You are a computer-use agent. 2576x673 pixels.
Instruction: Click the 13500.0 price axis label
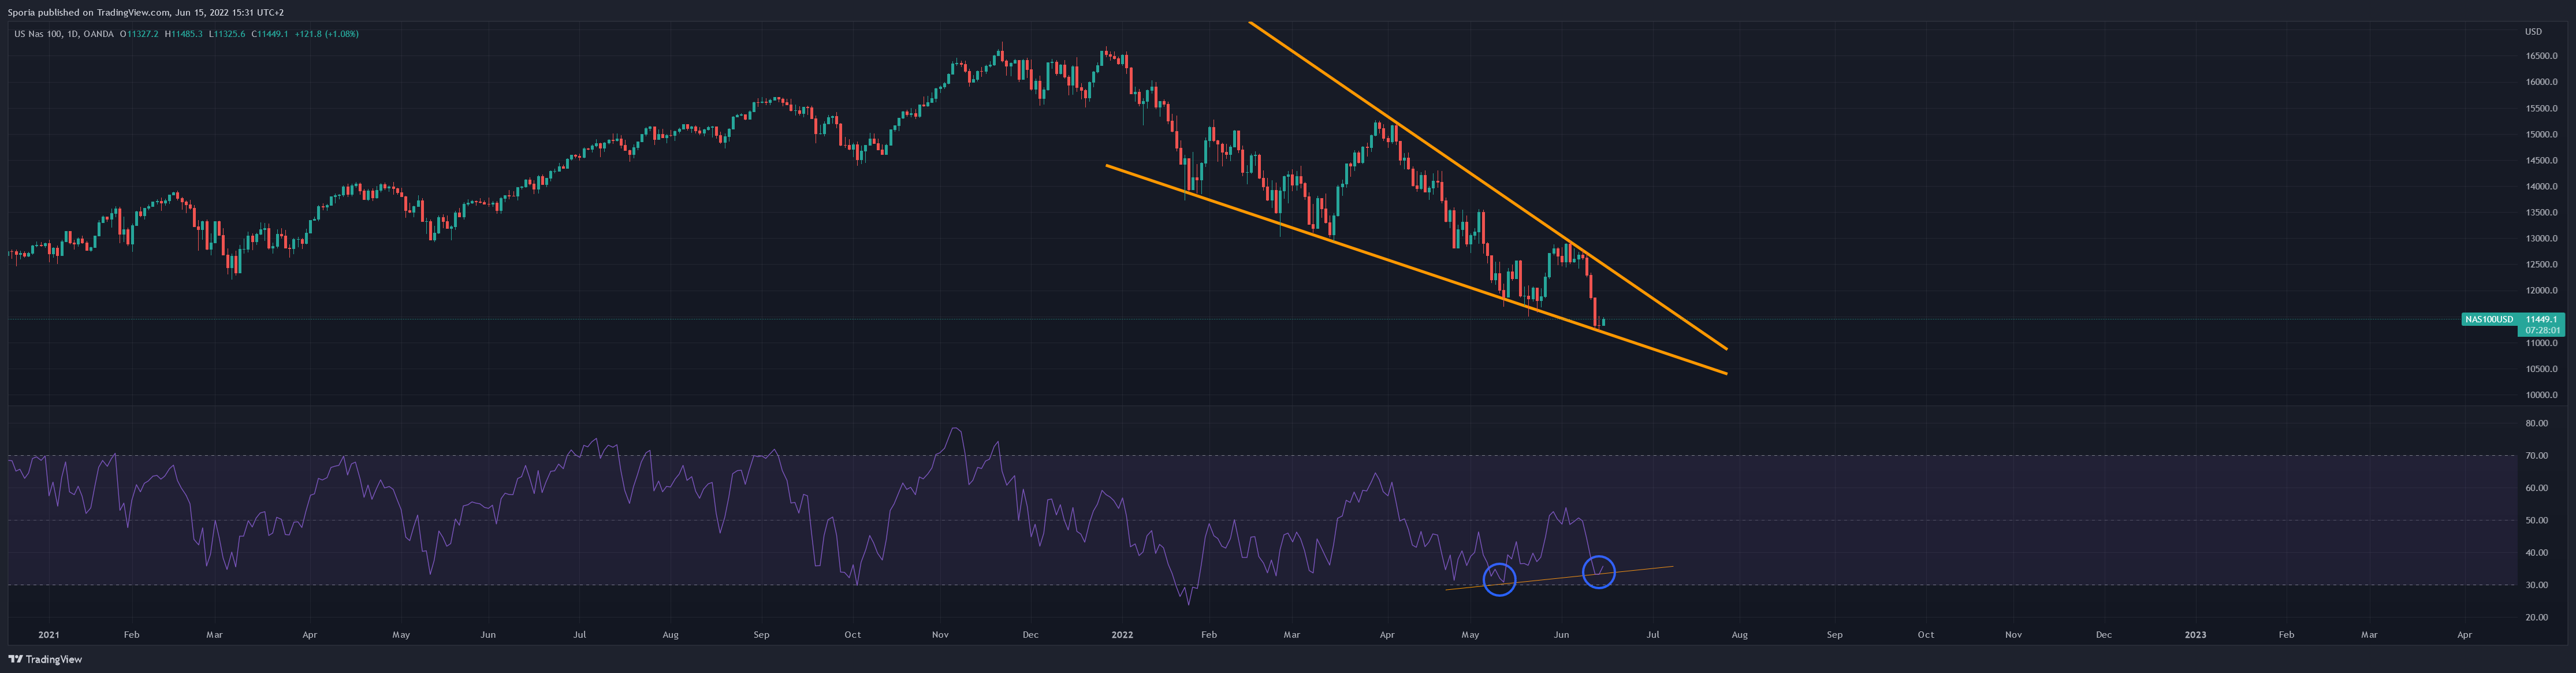tap(2541, 212)
